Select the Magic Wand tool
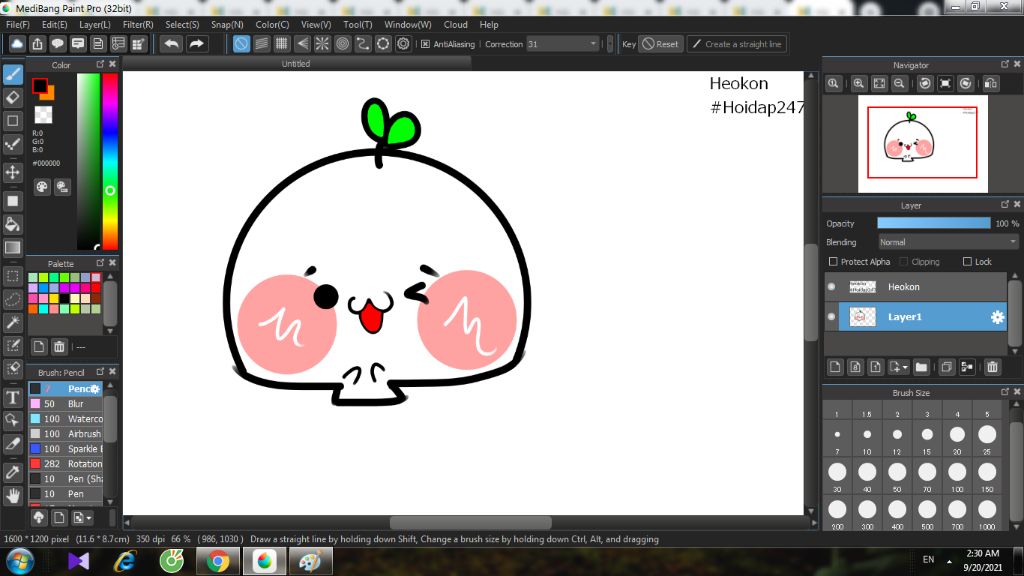Image resolution: width=1024 pixels, height=576 pixels. (x=13, y=322)
